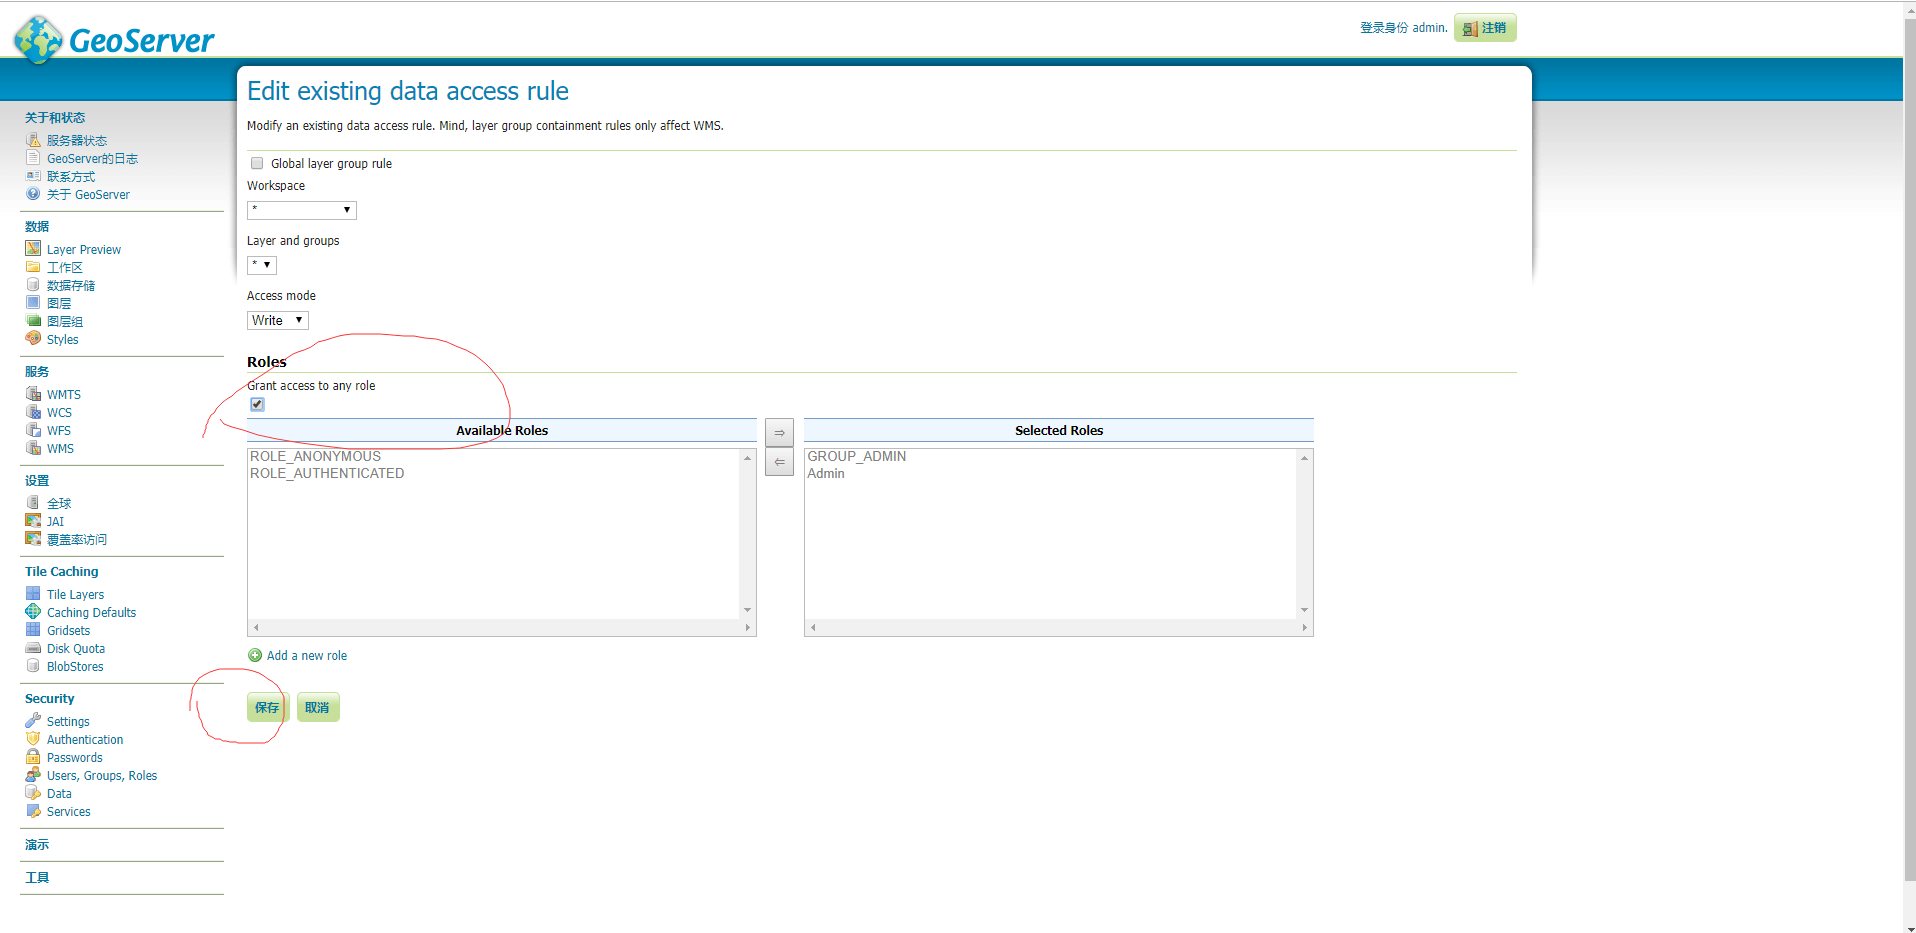The width and height of the screenshot is (1916, 933).
Task: Open the Access mode dropdown
Action: pyautogui.click(x=277, y=320)
